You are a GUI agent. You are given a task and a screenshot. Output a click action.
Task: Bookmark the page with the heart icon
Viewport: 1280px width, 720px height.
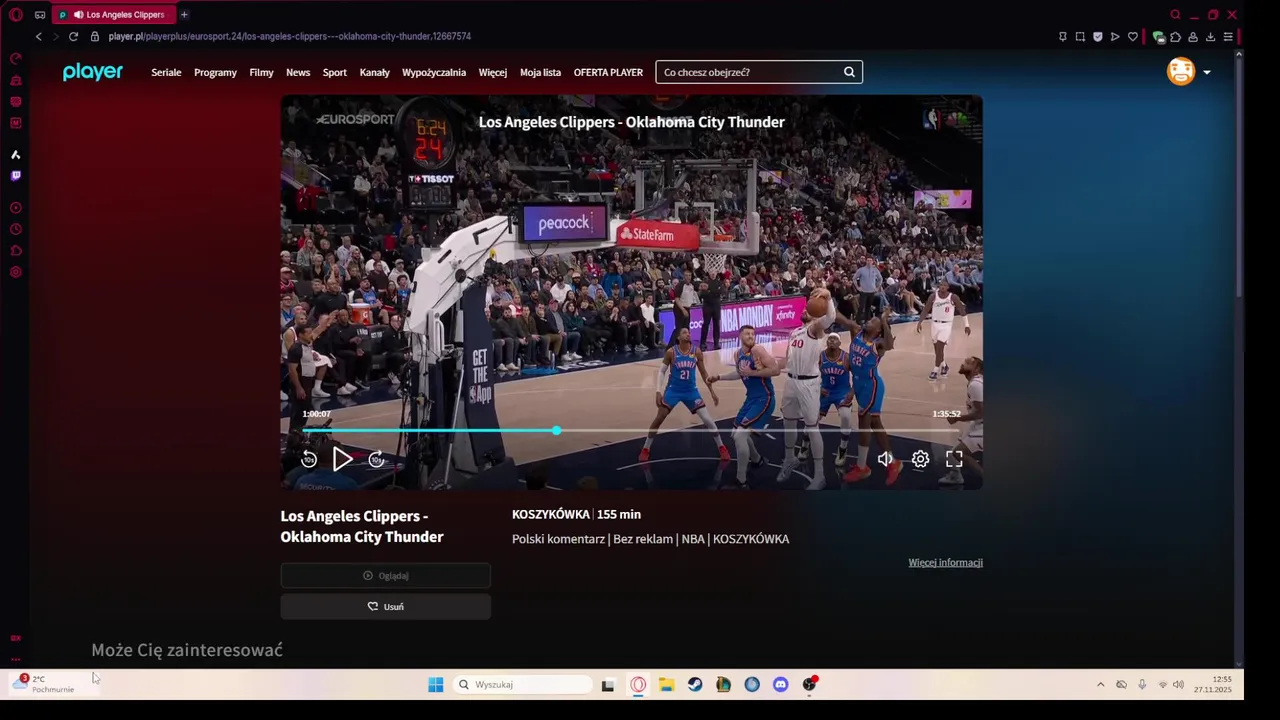pyautogui.click(x=1132, y=37)
